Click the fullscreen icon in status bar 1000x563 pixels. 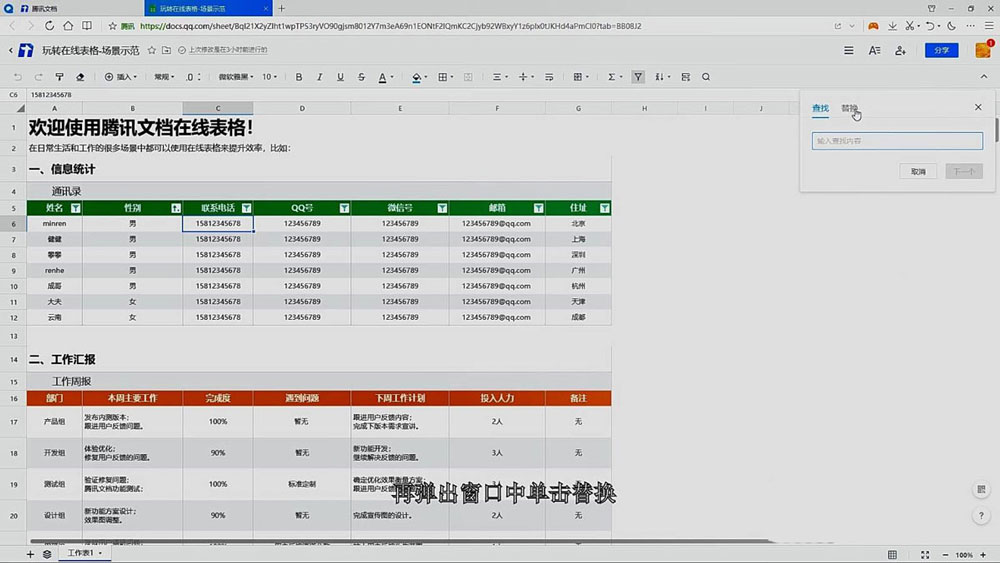[925, 555]
